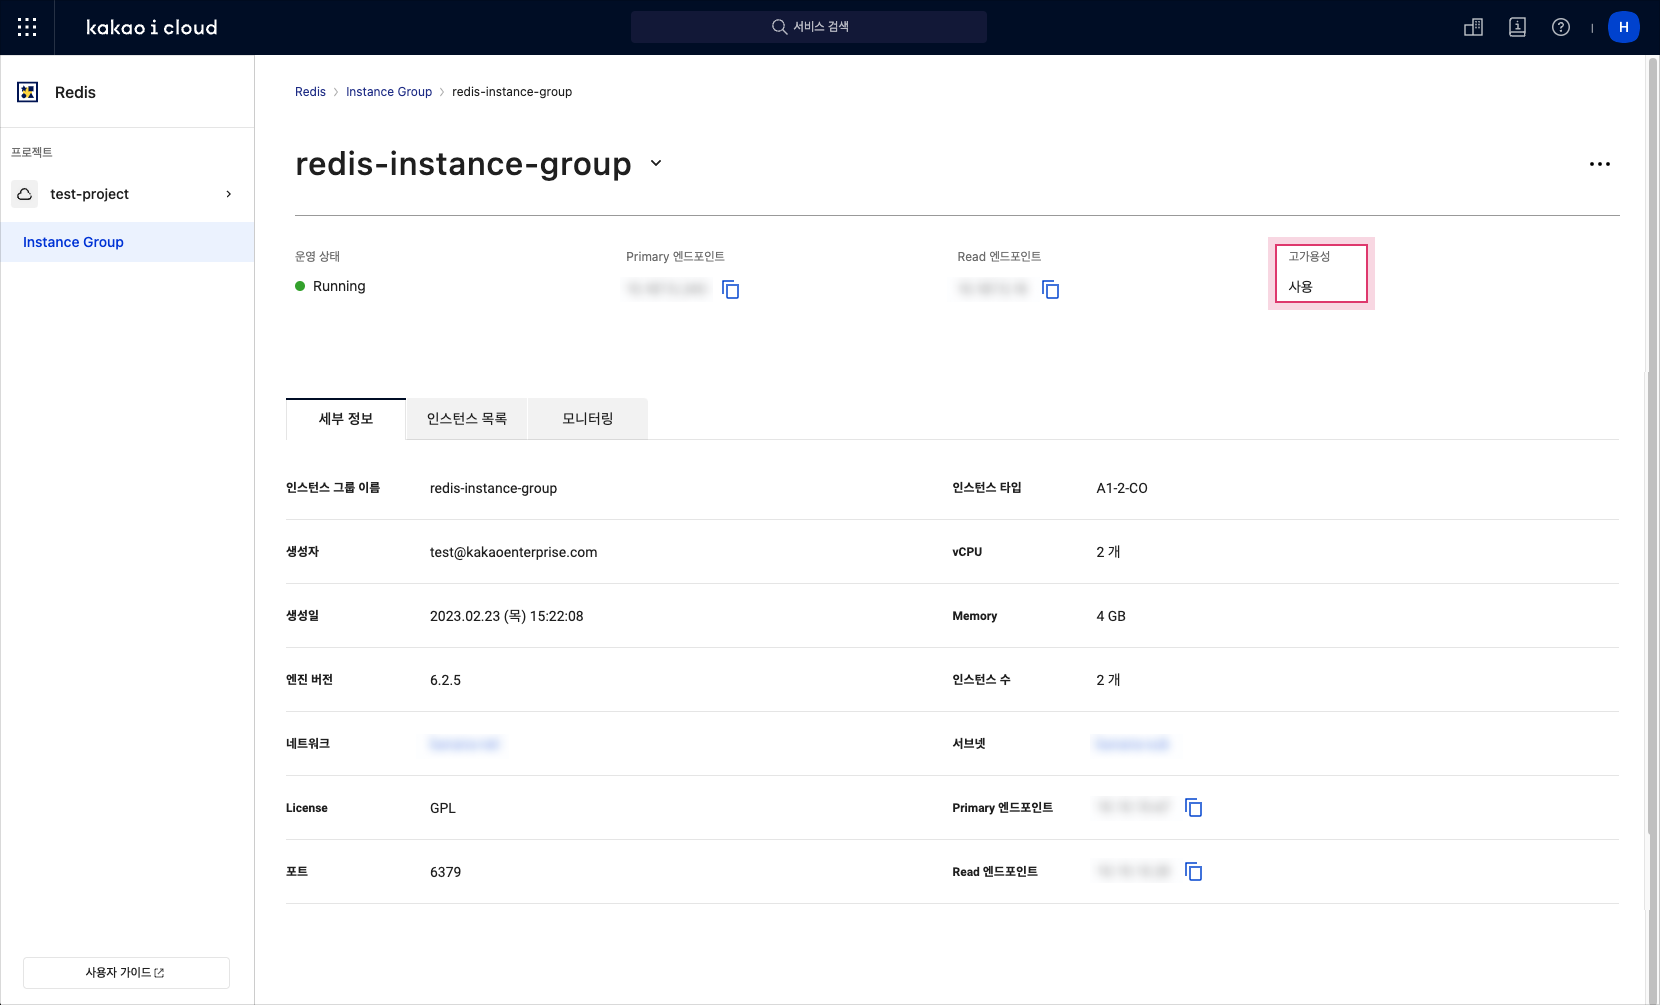Screen dimensions: 1660x1005
Task: Click the 2023.02.23 creation date value
Action: [x=507, y=616]
